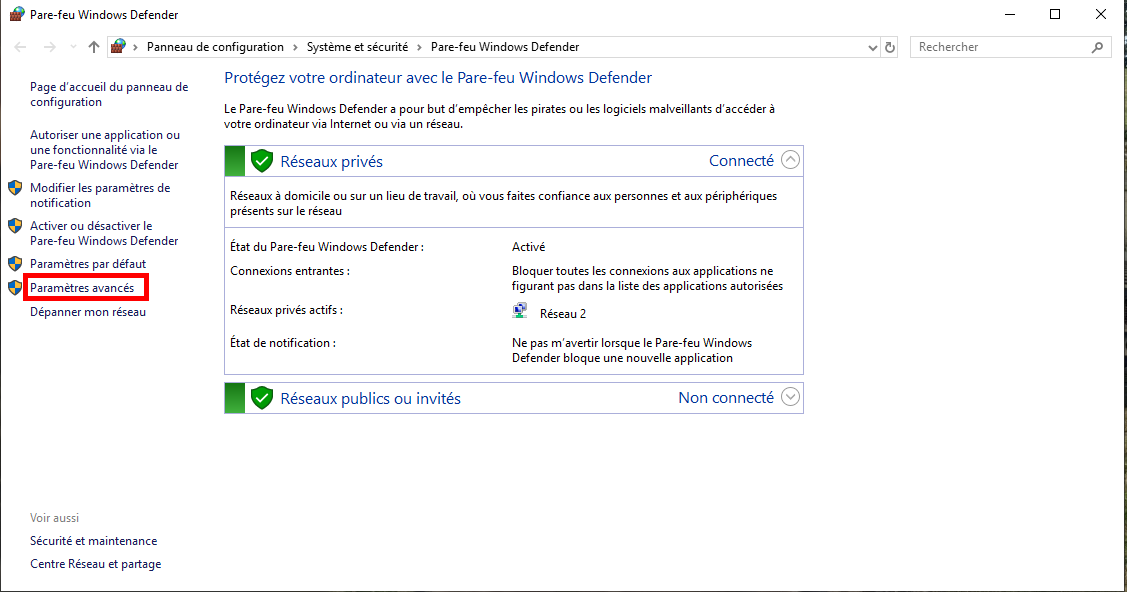
Task: Refresh the page with the refresh icon
Action: tap(890, 47)
